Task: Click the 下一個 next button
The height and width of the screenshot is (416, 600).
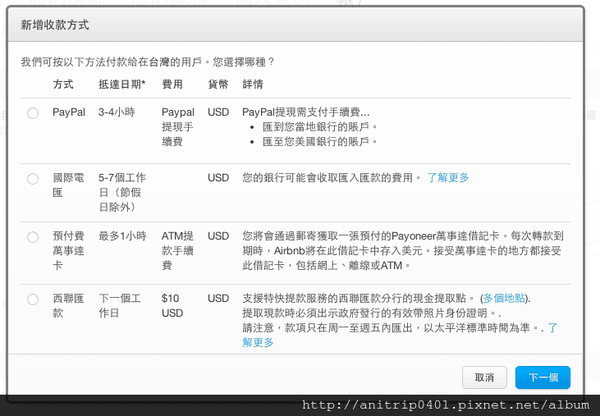Action: tap(543, 377)
